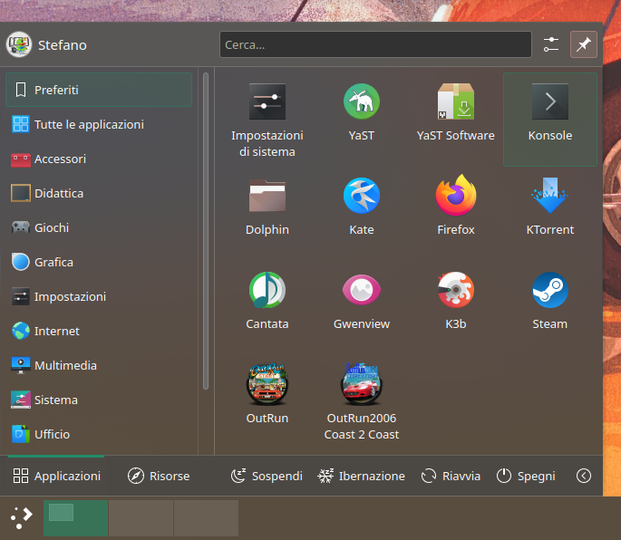Launch Kate text editor
The image size is (621, 540).
[x=361, y=206]
